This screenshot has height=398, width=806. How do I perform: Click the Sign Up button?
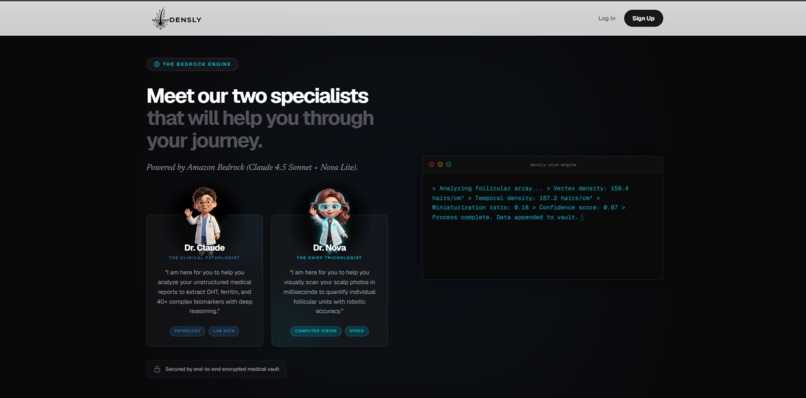(x=643, y=19)
